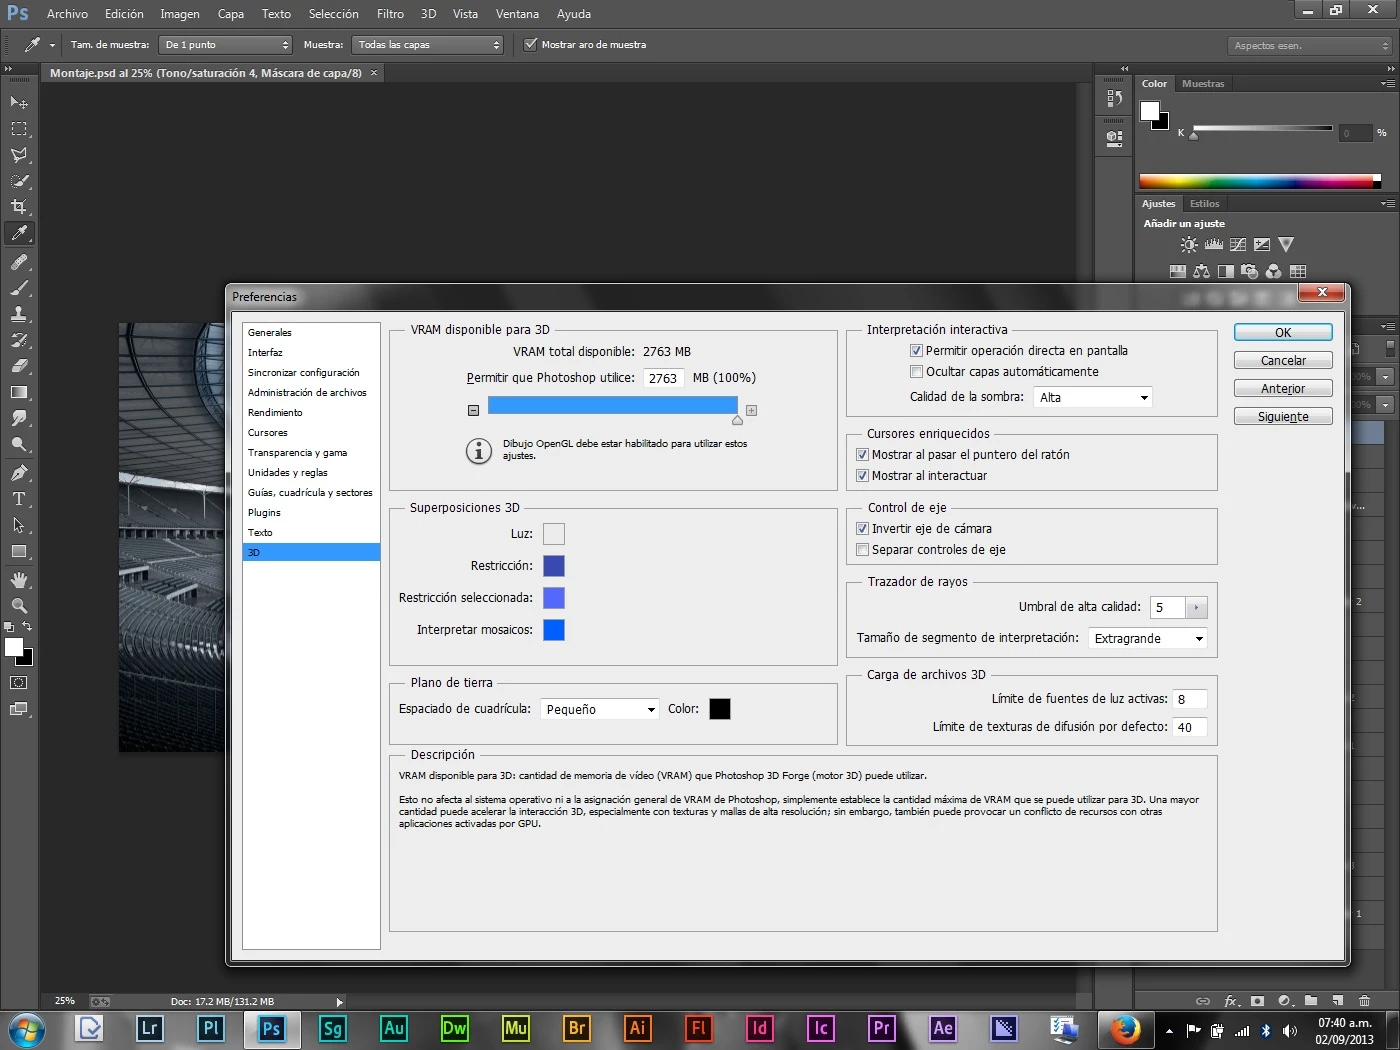Viewport: 1400px width, 1050px height.
Task: Click the Levels adjustment icon
Action: [1213, 244]
